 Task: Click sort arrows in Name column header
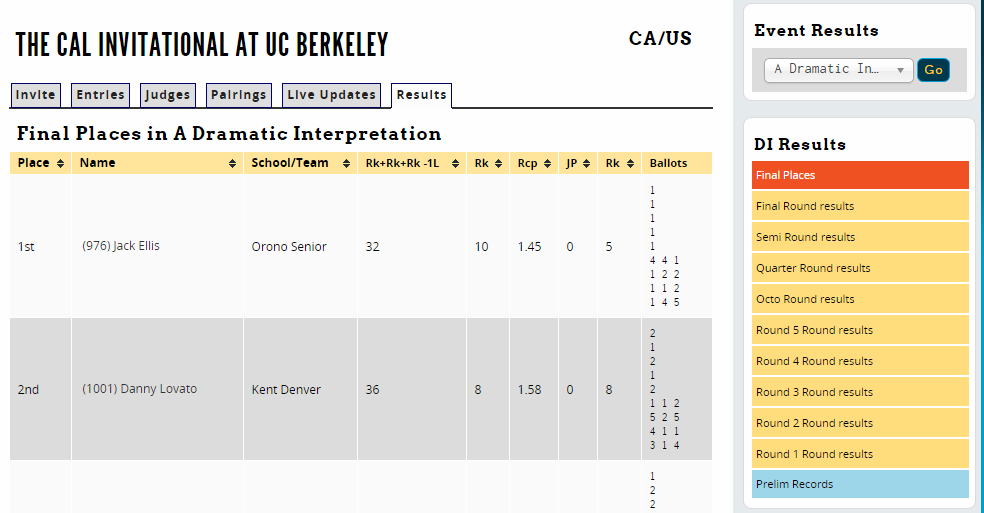(232, 163)
